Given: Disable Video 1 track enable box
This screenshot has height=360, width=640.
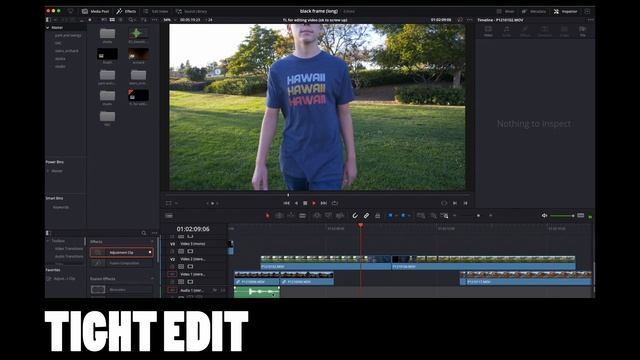Looking at the screenshot, I should [190, 282].
